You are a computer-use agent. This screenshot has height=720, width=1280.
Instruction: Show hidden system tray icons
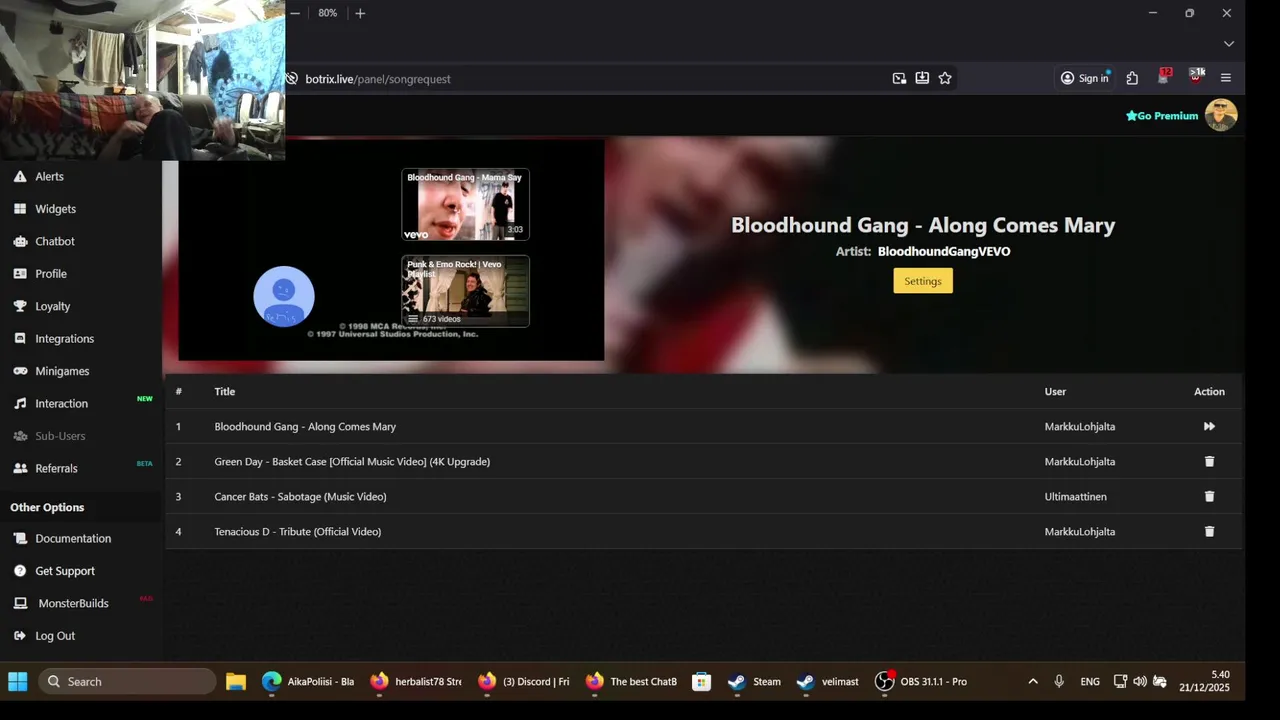tap(1033, 681)
